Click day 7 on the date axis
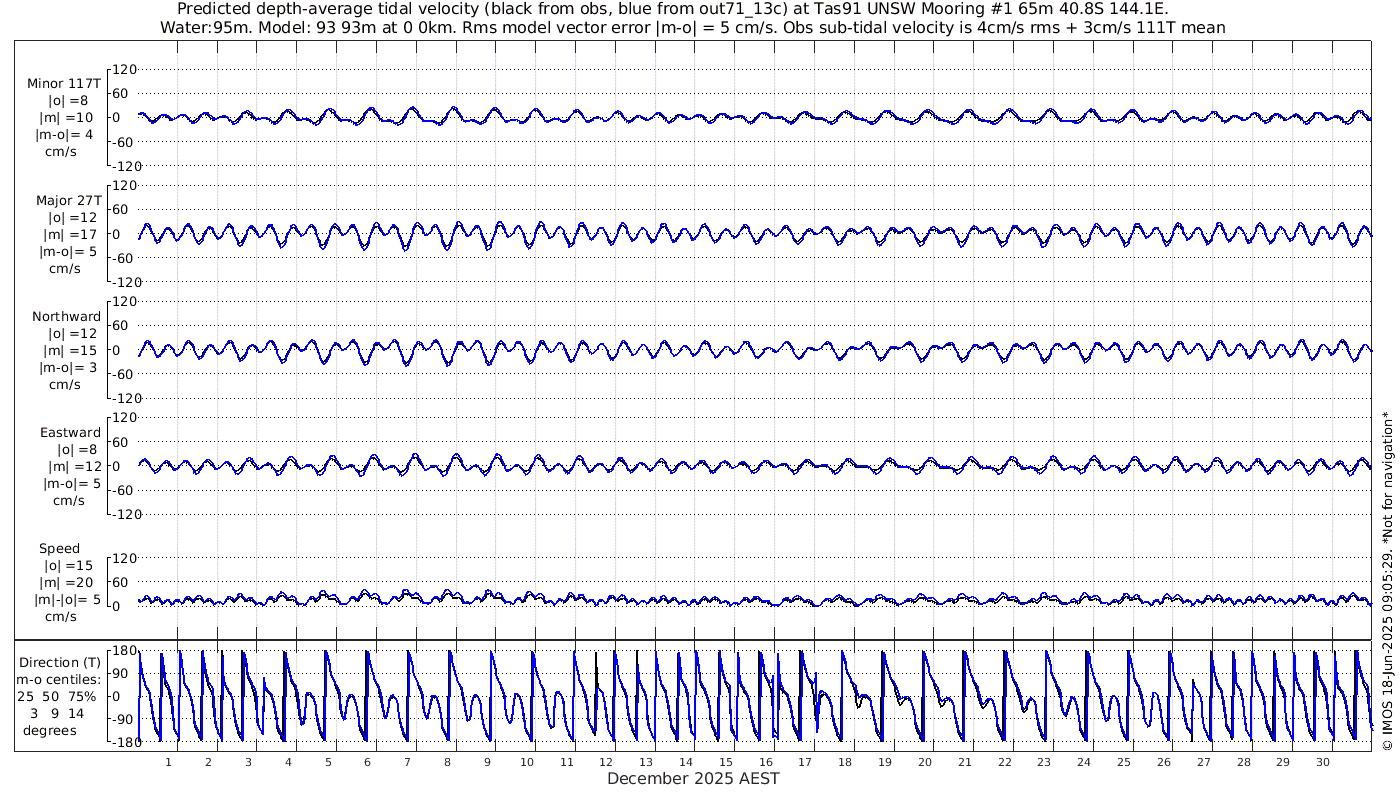1400x800 pixels. (x=407, y=762)
